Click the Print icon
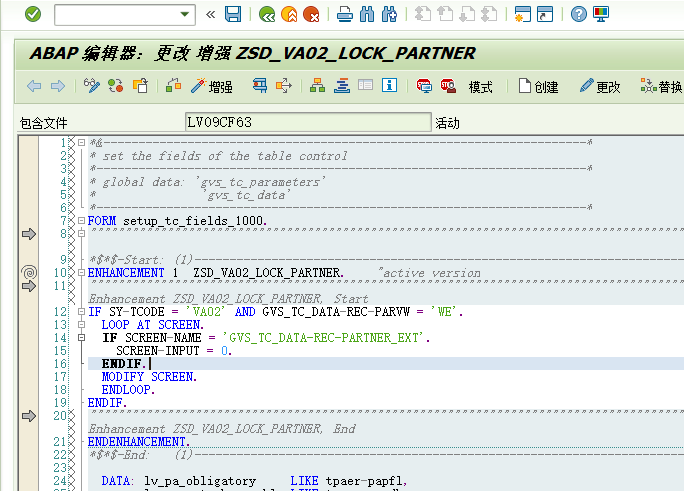 pos(345,14)
